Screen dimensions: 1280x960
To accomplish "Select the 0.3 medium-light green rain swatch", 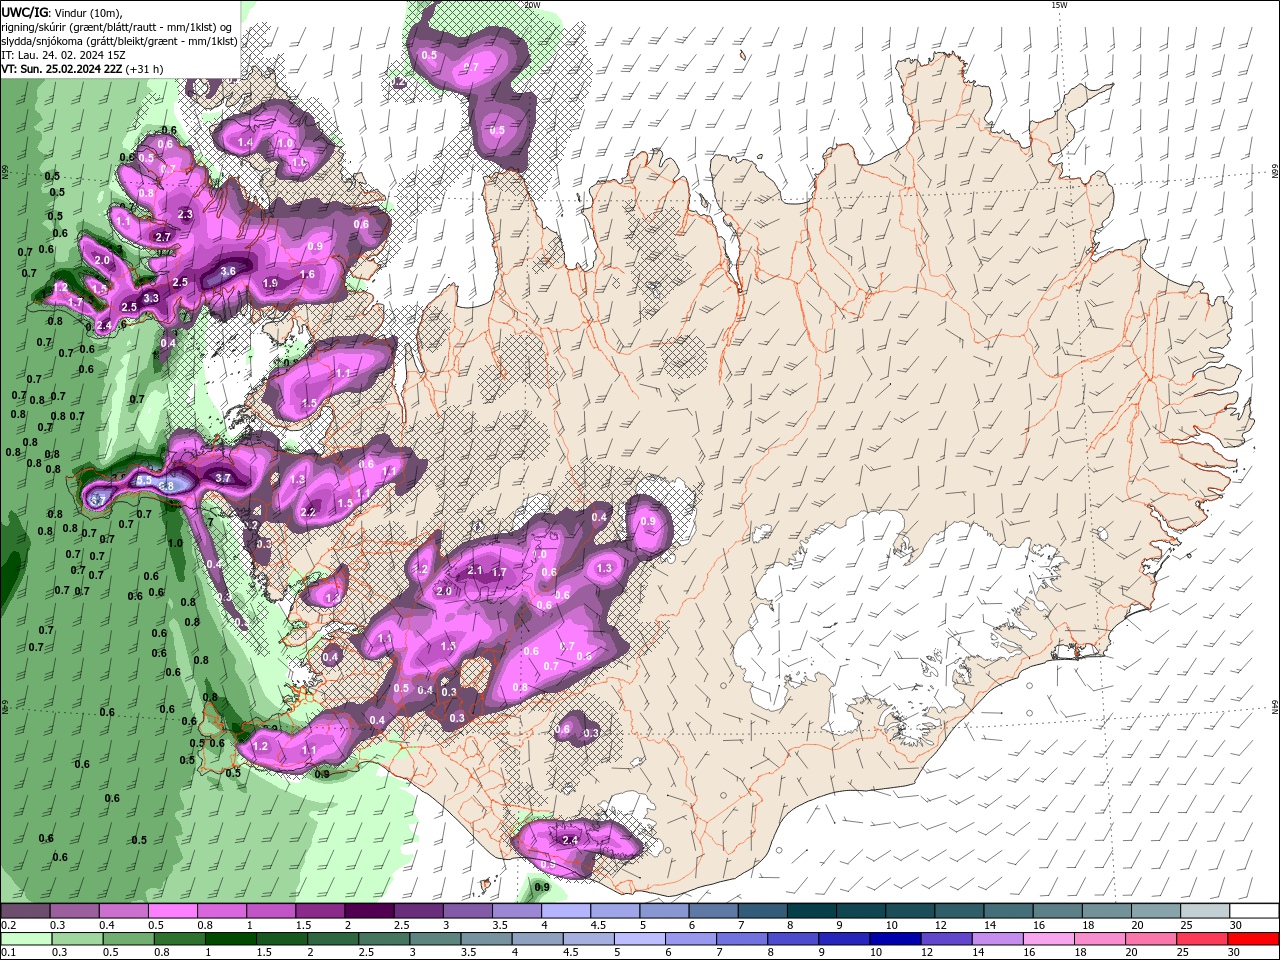I will click(76, 938).
